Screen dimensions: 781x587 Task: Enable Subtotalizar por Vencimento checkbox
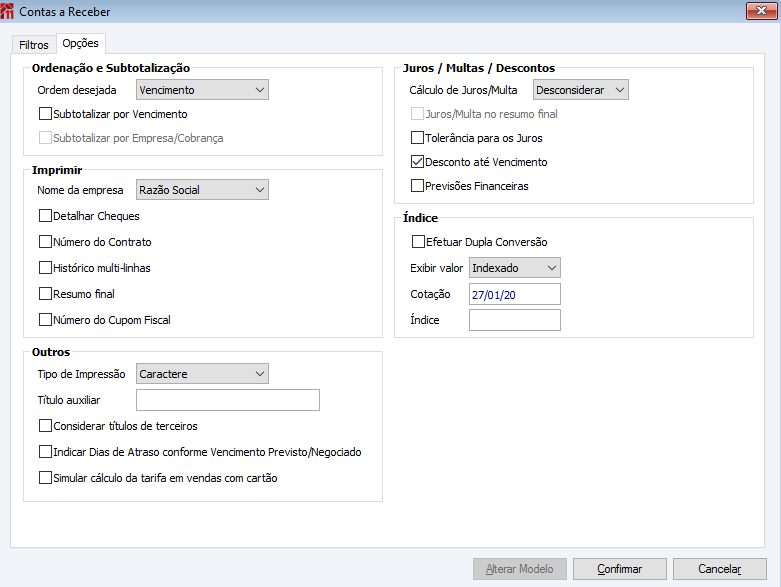(45, 114)
